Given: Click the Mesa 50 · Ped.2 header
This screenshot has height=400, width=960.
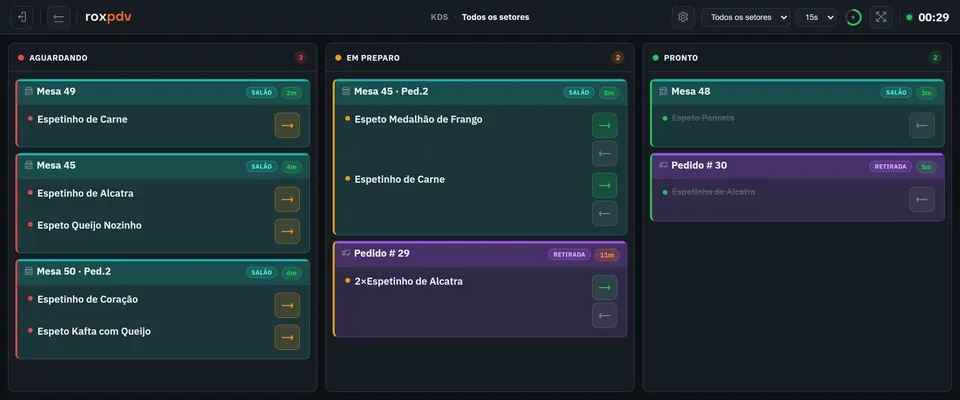Looking at the screenshot, I should [163, 272].
